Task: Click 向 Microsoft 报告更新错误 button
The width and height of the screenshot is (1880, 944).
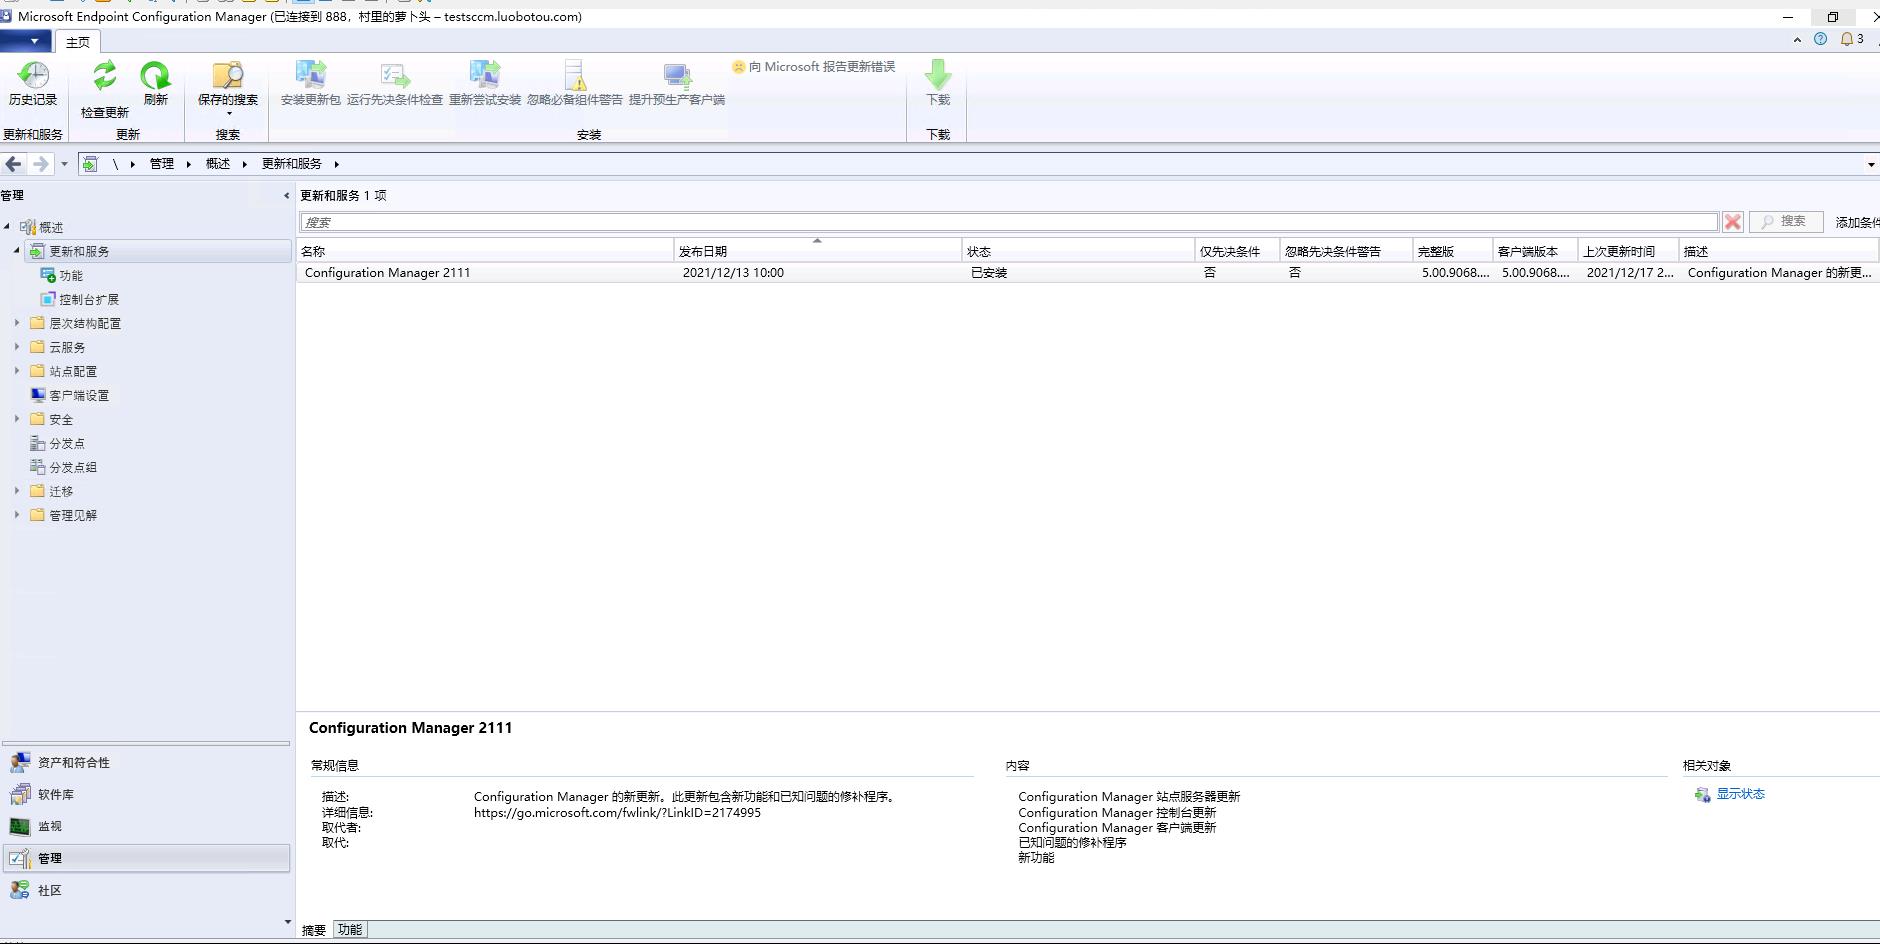Action: click(813, 67)
